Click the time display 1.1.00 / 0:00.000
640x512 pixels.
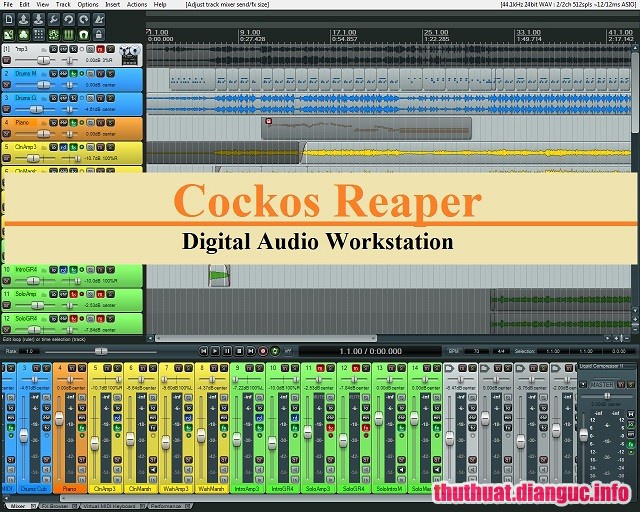coord(371,351)
